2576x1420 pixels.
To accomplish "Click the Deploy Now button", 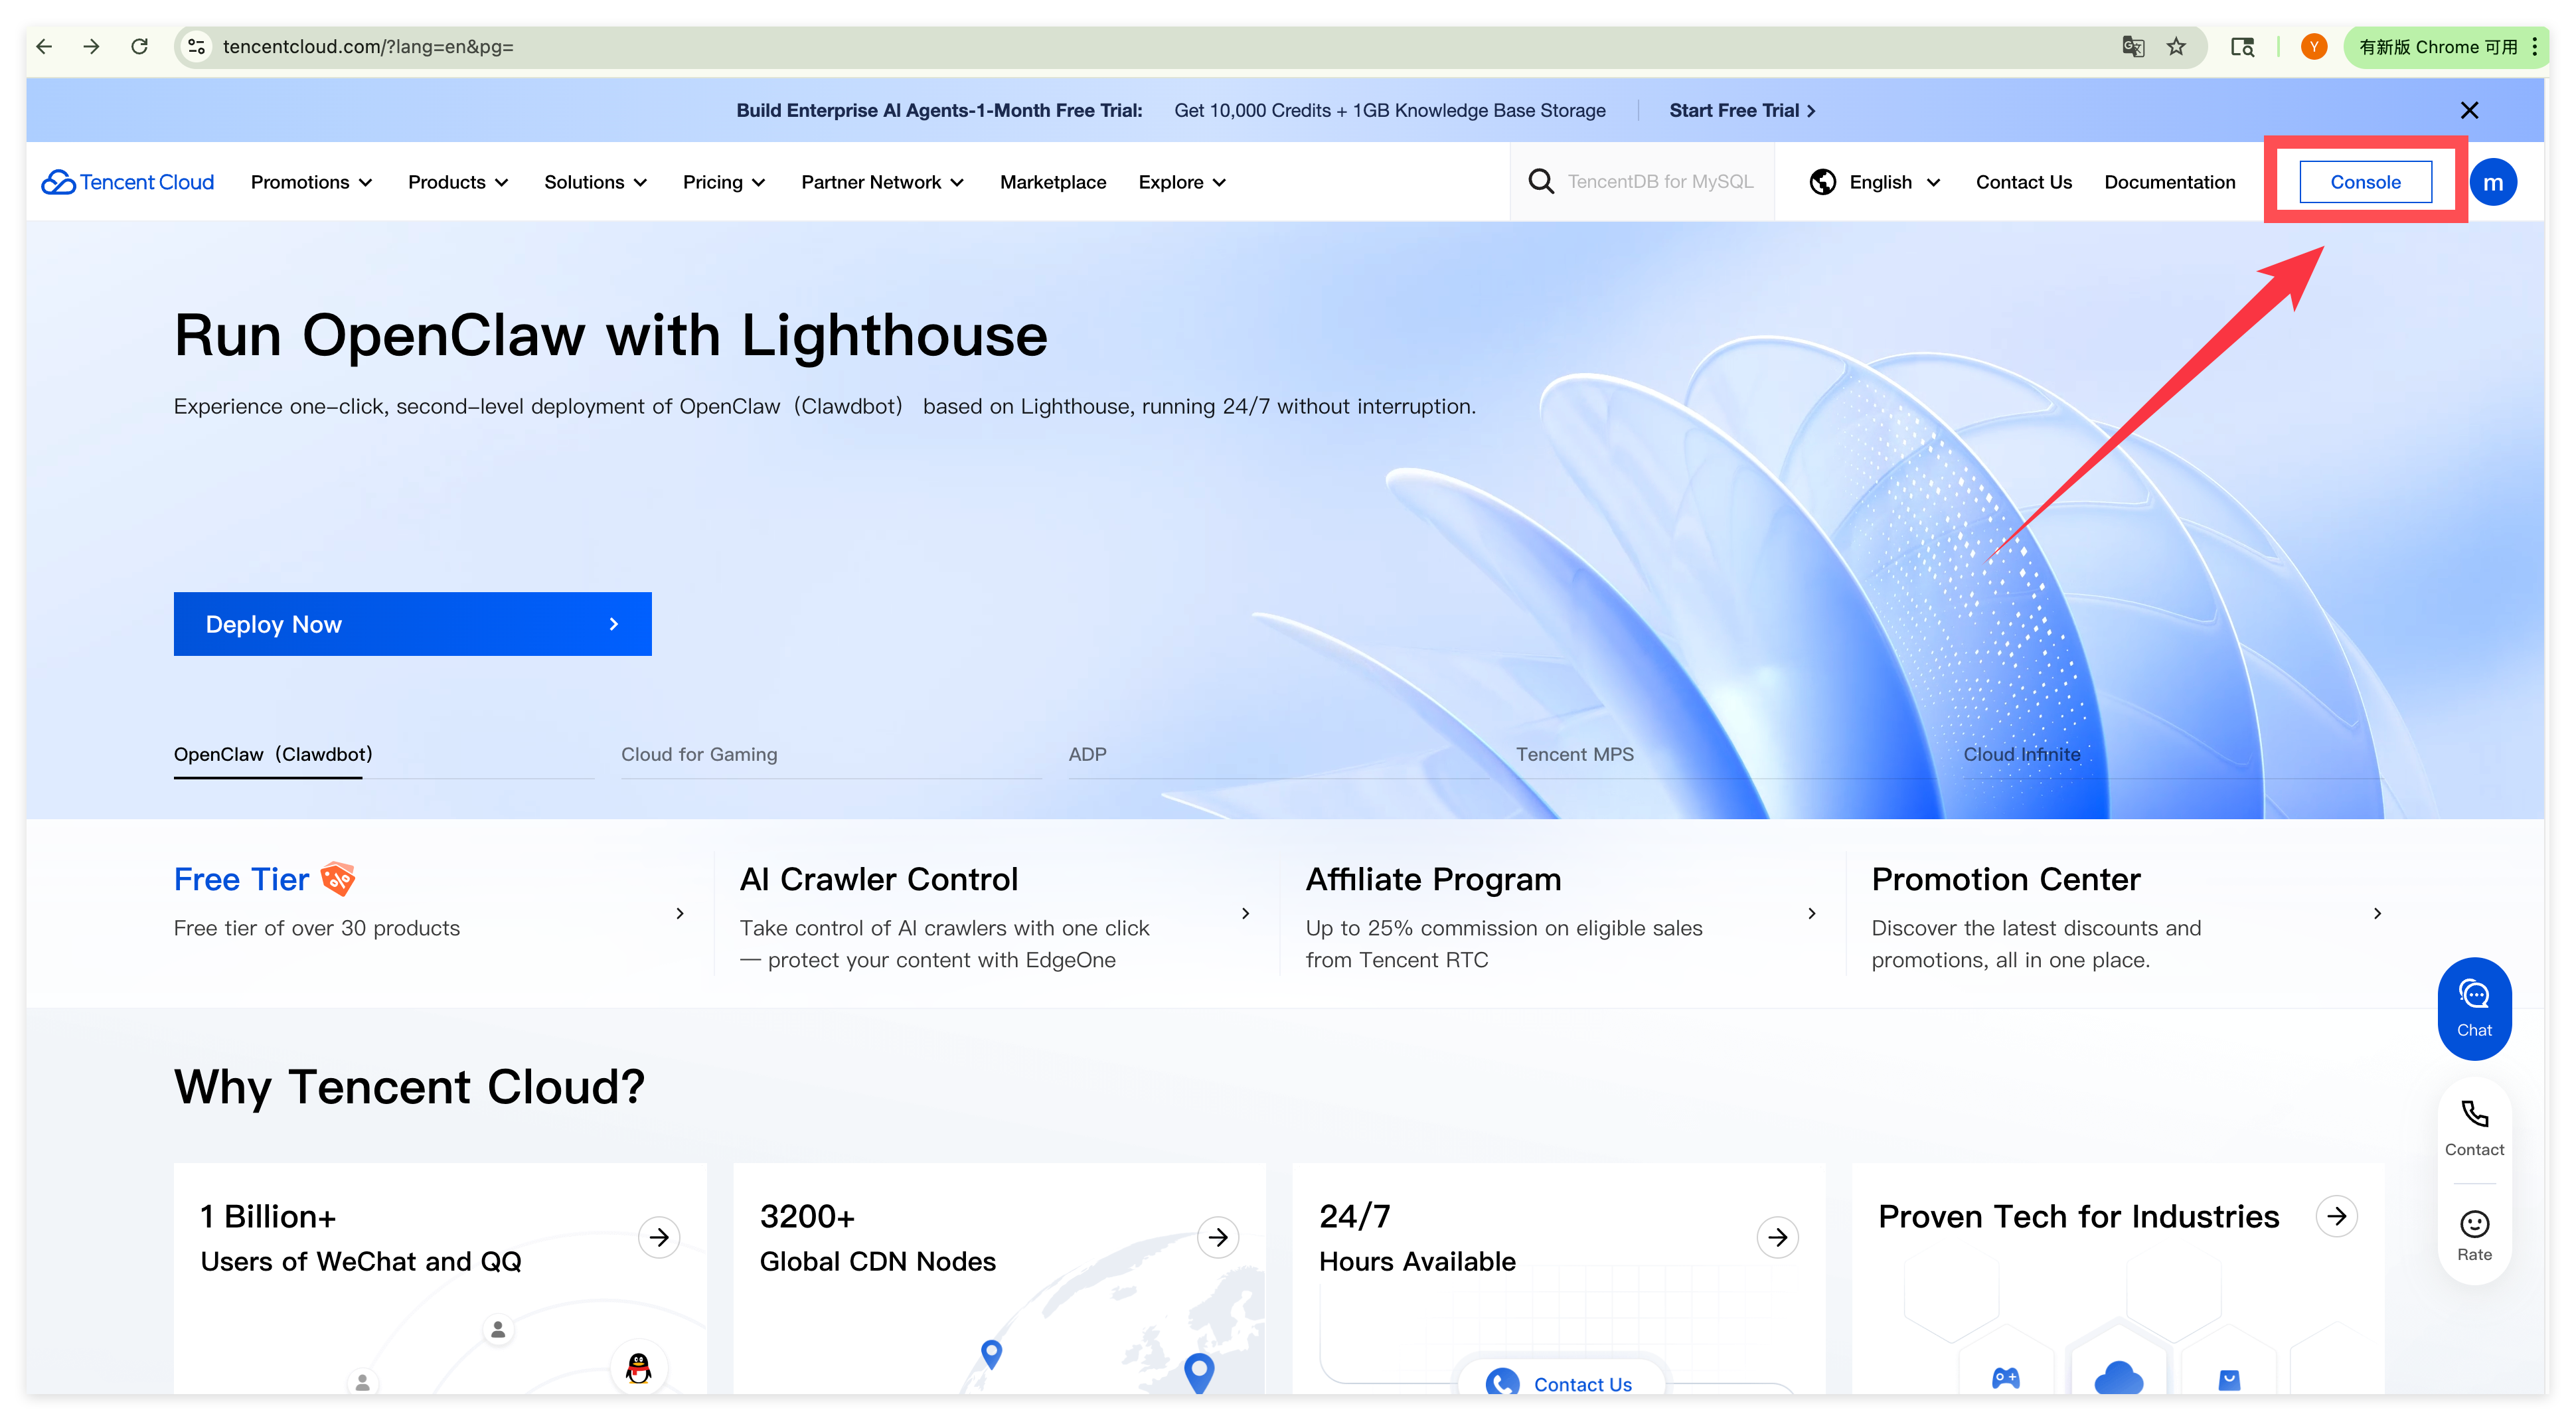I will (x=412, y=624).
